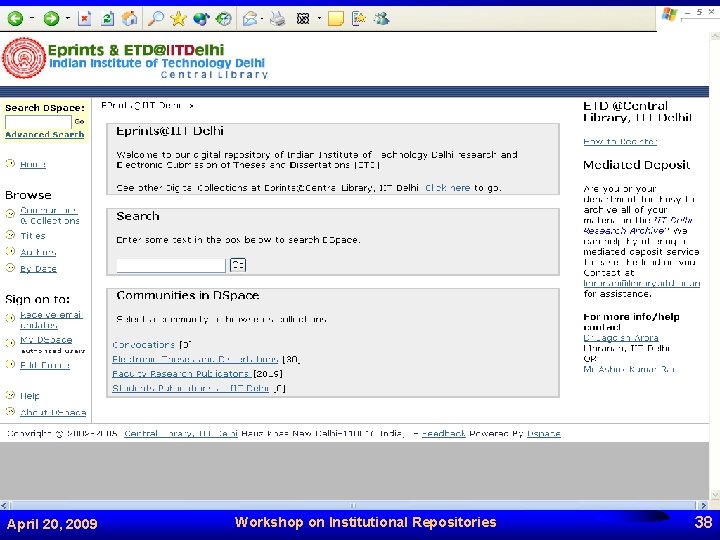Image resolution: width=720 pixels, height=540 pixels.
Task: Click the main Search panel text field
Action: coord(171,265)
